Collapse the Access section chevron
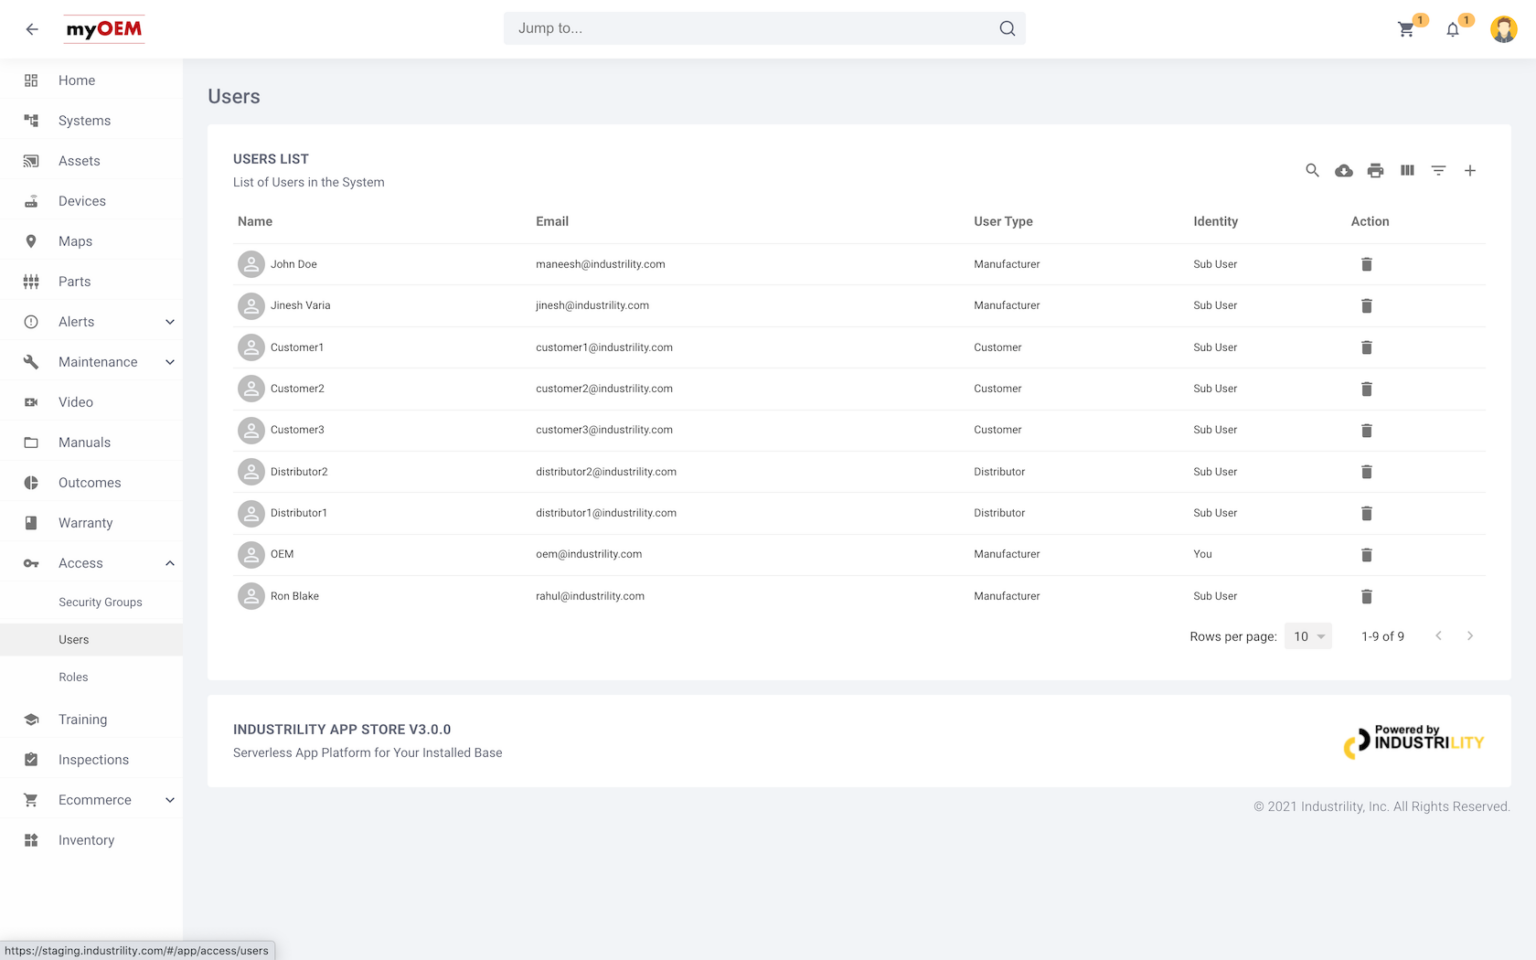Viewport: 1536px width, 960px height. [169, 562]
